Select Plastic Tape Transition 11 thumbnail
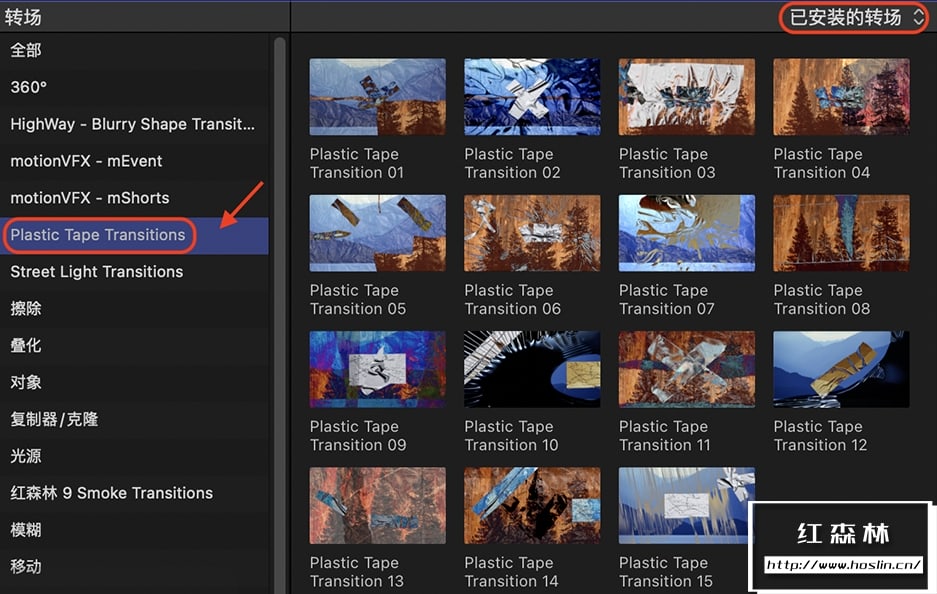The height and width of the screenshot is (594, 937). coord(687,369)
